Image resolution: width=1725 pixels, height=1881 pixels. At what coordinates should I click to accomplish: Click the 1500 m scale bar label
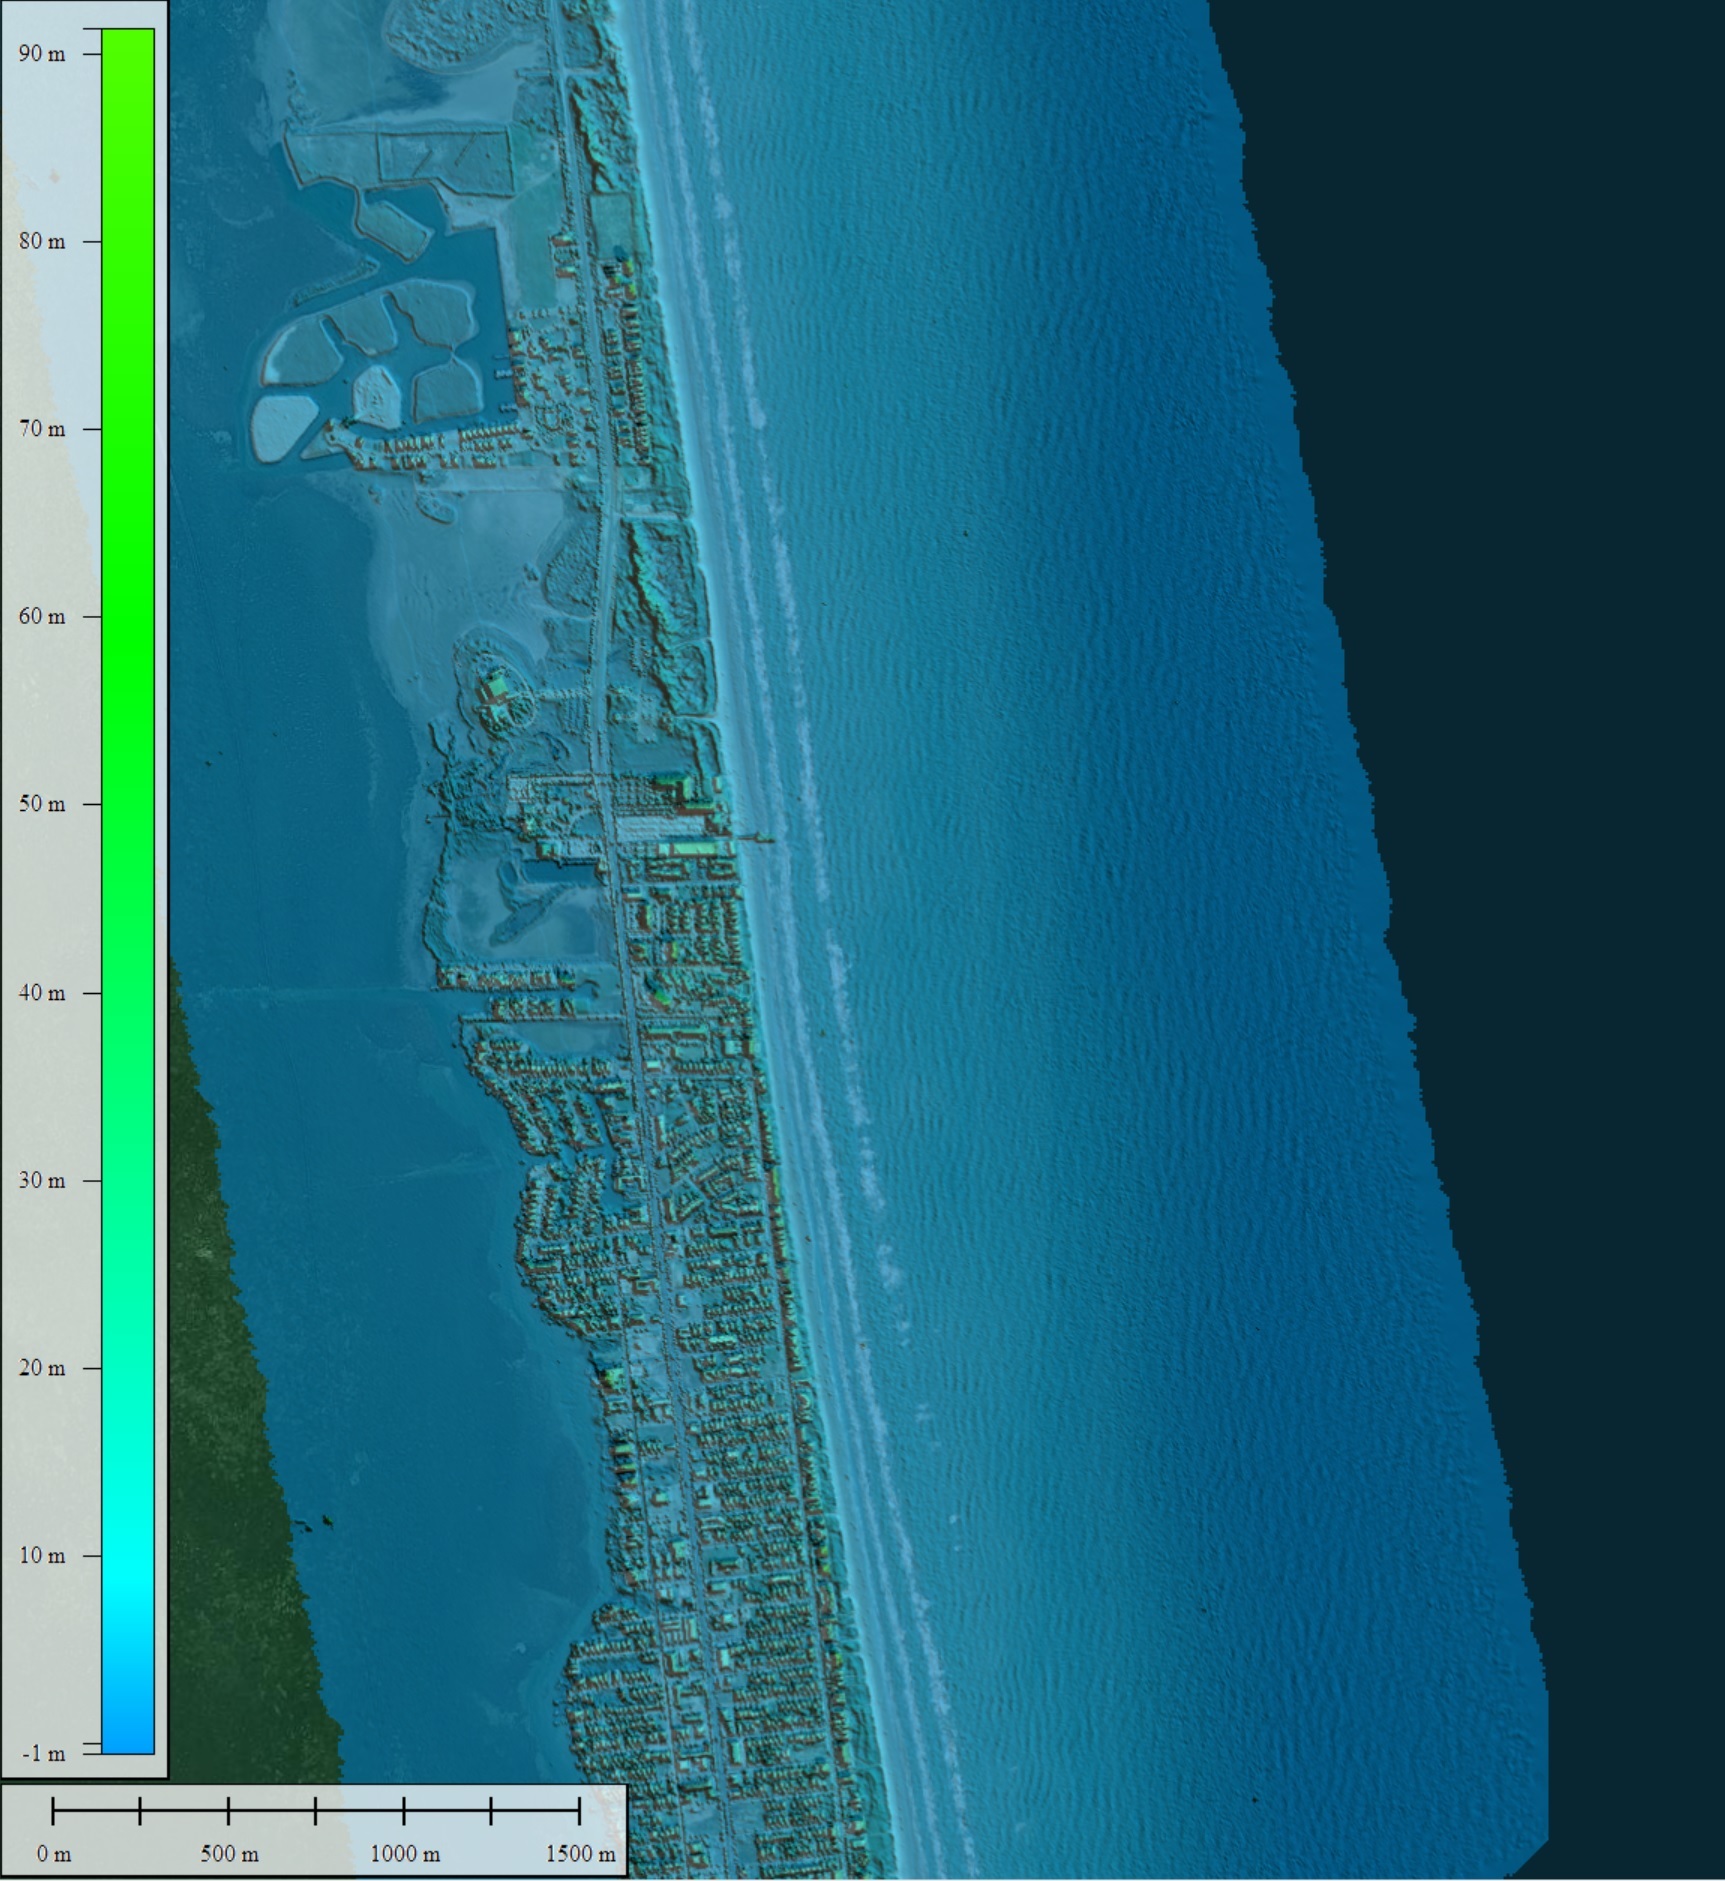click(580, 1854)
